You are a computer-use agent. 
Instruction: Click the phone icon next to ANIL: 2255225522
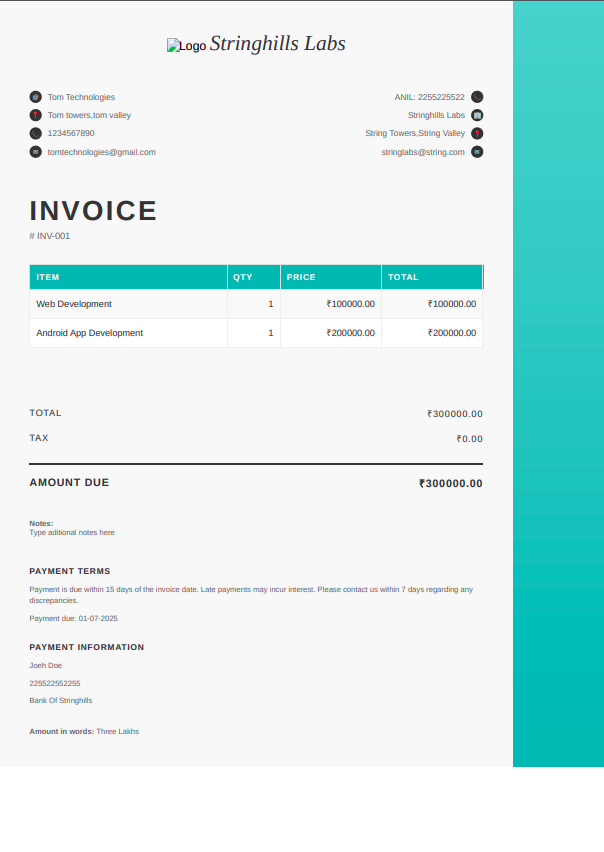pos(477,97)
